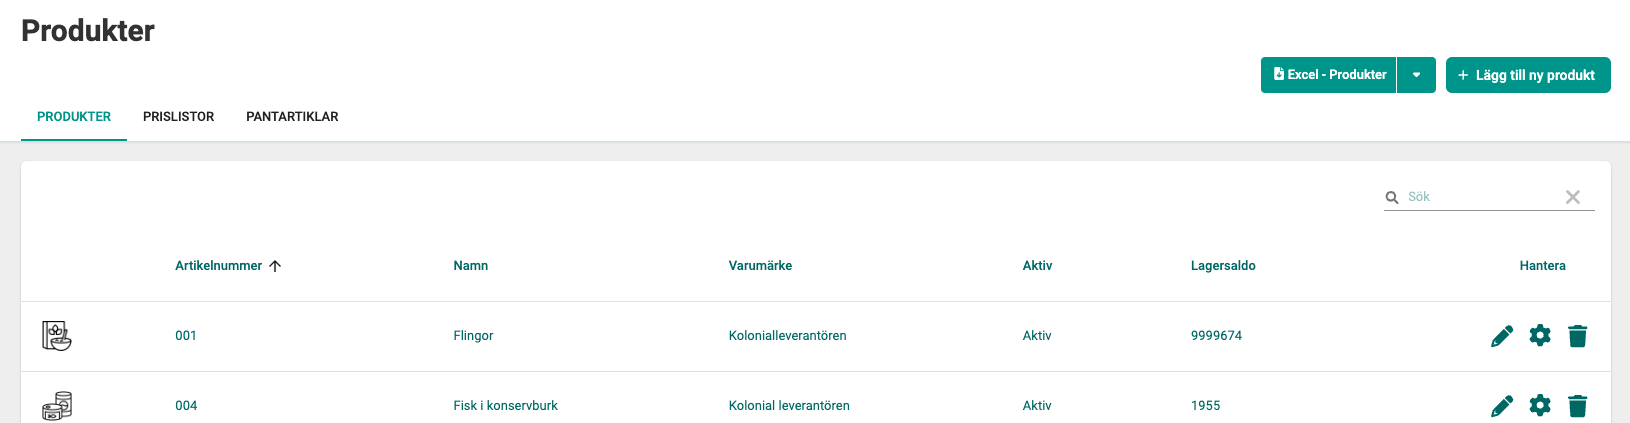Viewport: 1630px width, 423px height.
Task: Click the Flingor product thumbnail image
Action: (x=57, y=336)
